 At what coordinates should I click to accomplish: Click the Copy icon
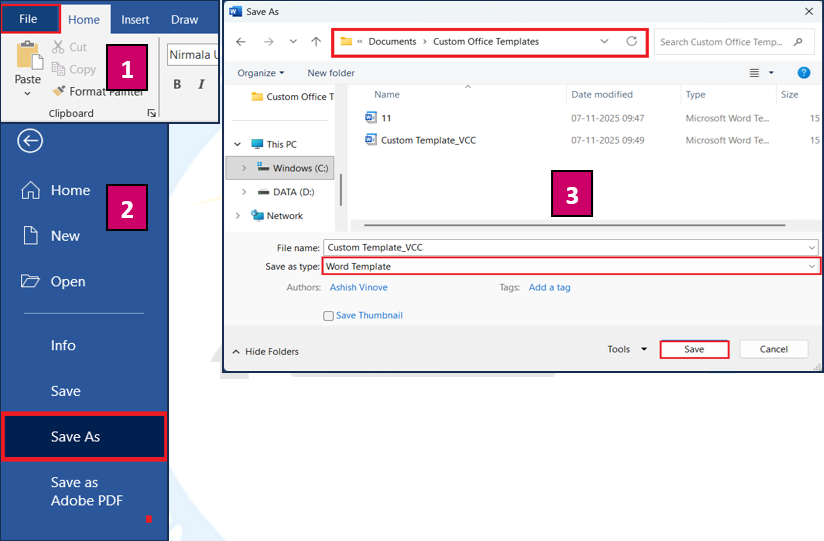(x=58, y=69)
